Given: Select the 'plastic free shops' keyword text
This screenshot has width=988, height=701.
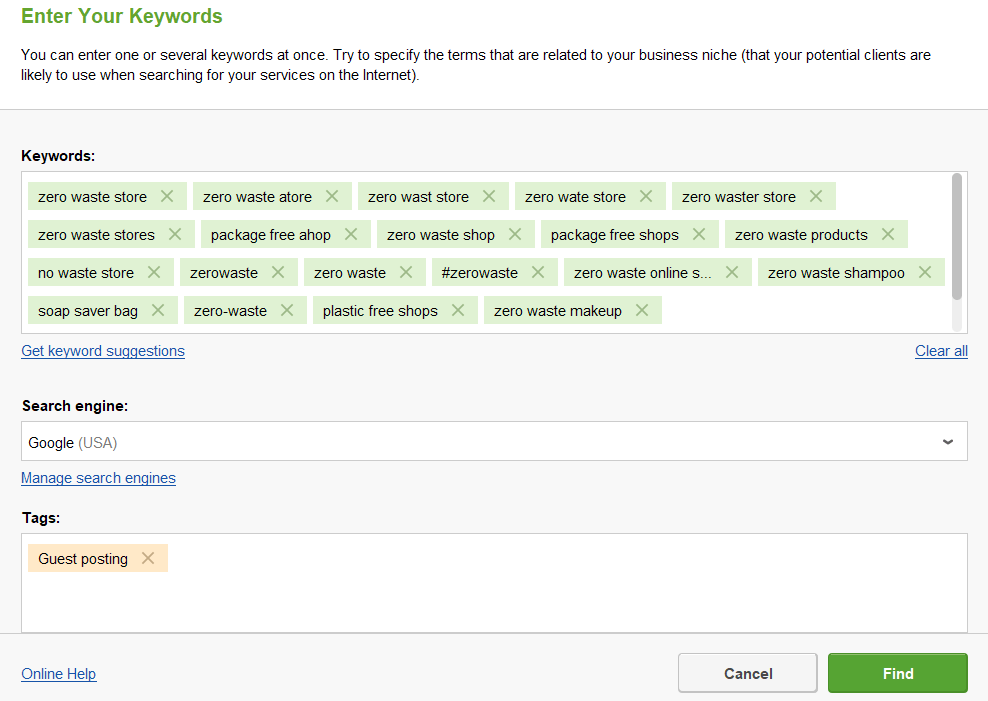Looking at the screenshot, I should (x=380, y=311).
